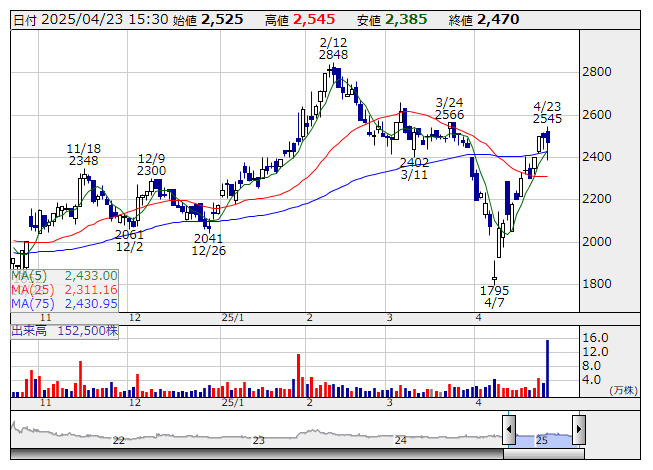Image resolution: width=653 pixels, height=470 pixels.
Task: Click the MA(25) 2,311.16 legend entry
Action: pyautogui.click(x=64, y=290)
